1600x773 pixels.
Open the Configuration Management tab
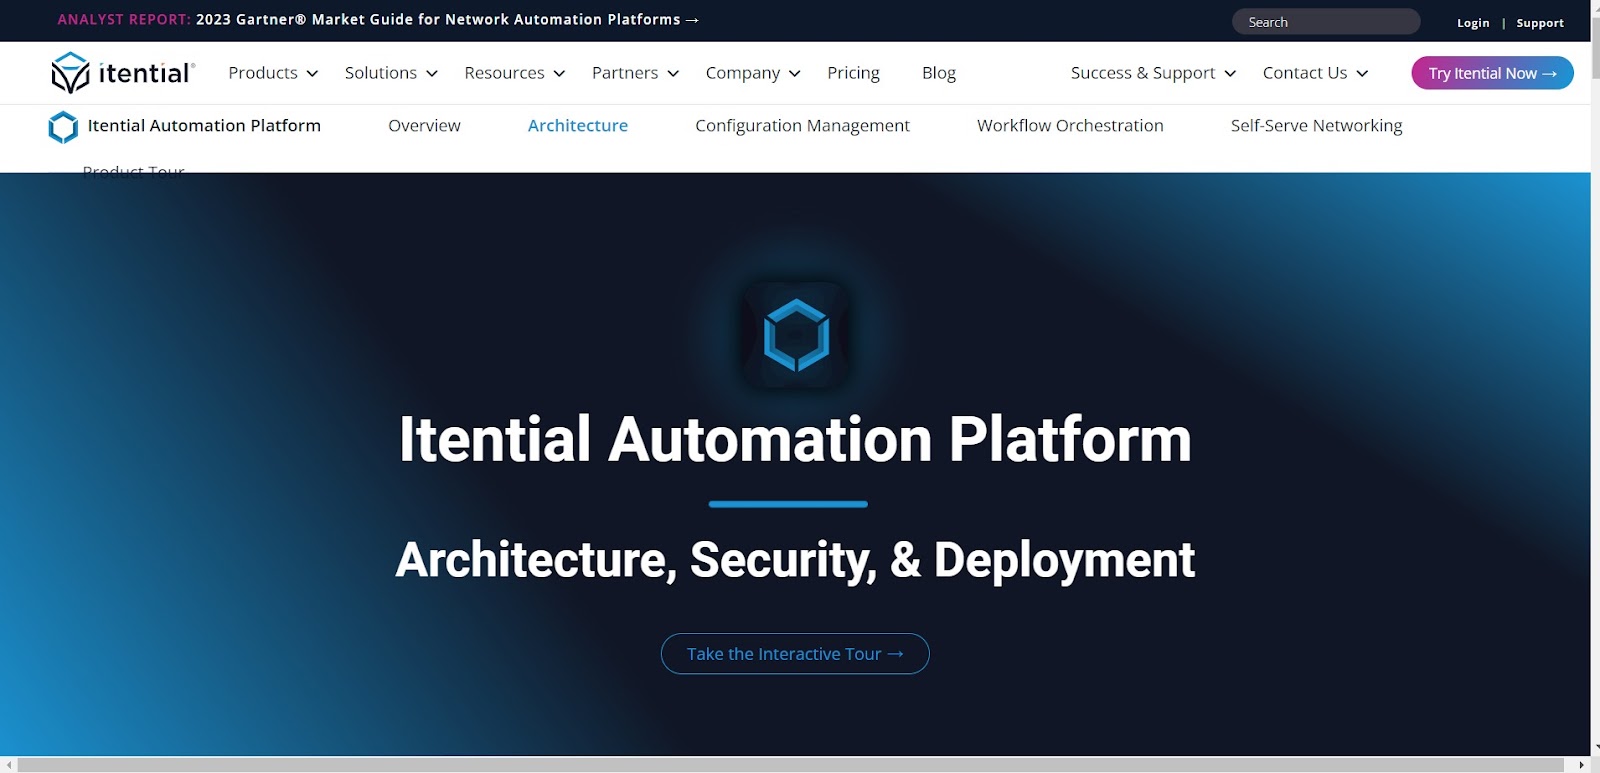[802, 126]
